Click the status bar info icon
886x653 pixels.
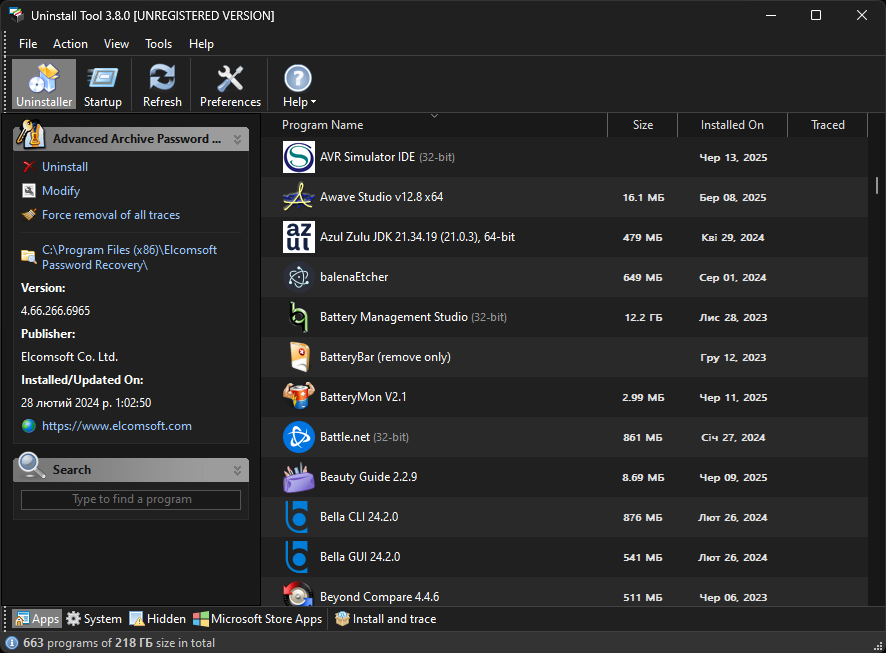tap(12, 643)
